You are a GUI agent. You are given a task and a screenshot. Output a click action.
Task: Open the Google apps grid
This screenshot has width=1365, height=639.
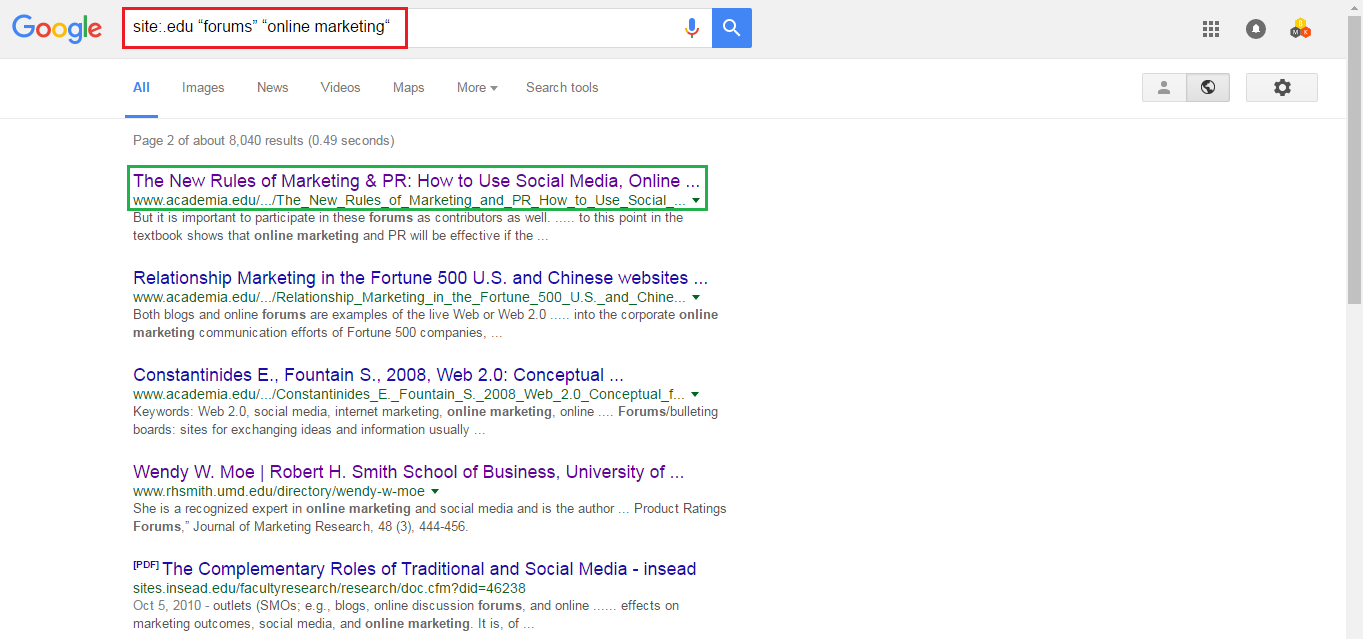(x=1211, y=29)
